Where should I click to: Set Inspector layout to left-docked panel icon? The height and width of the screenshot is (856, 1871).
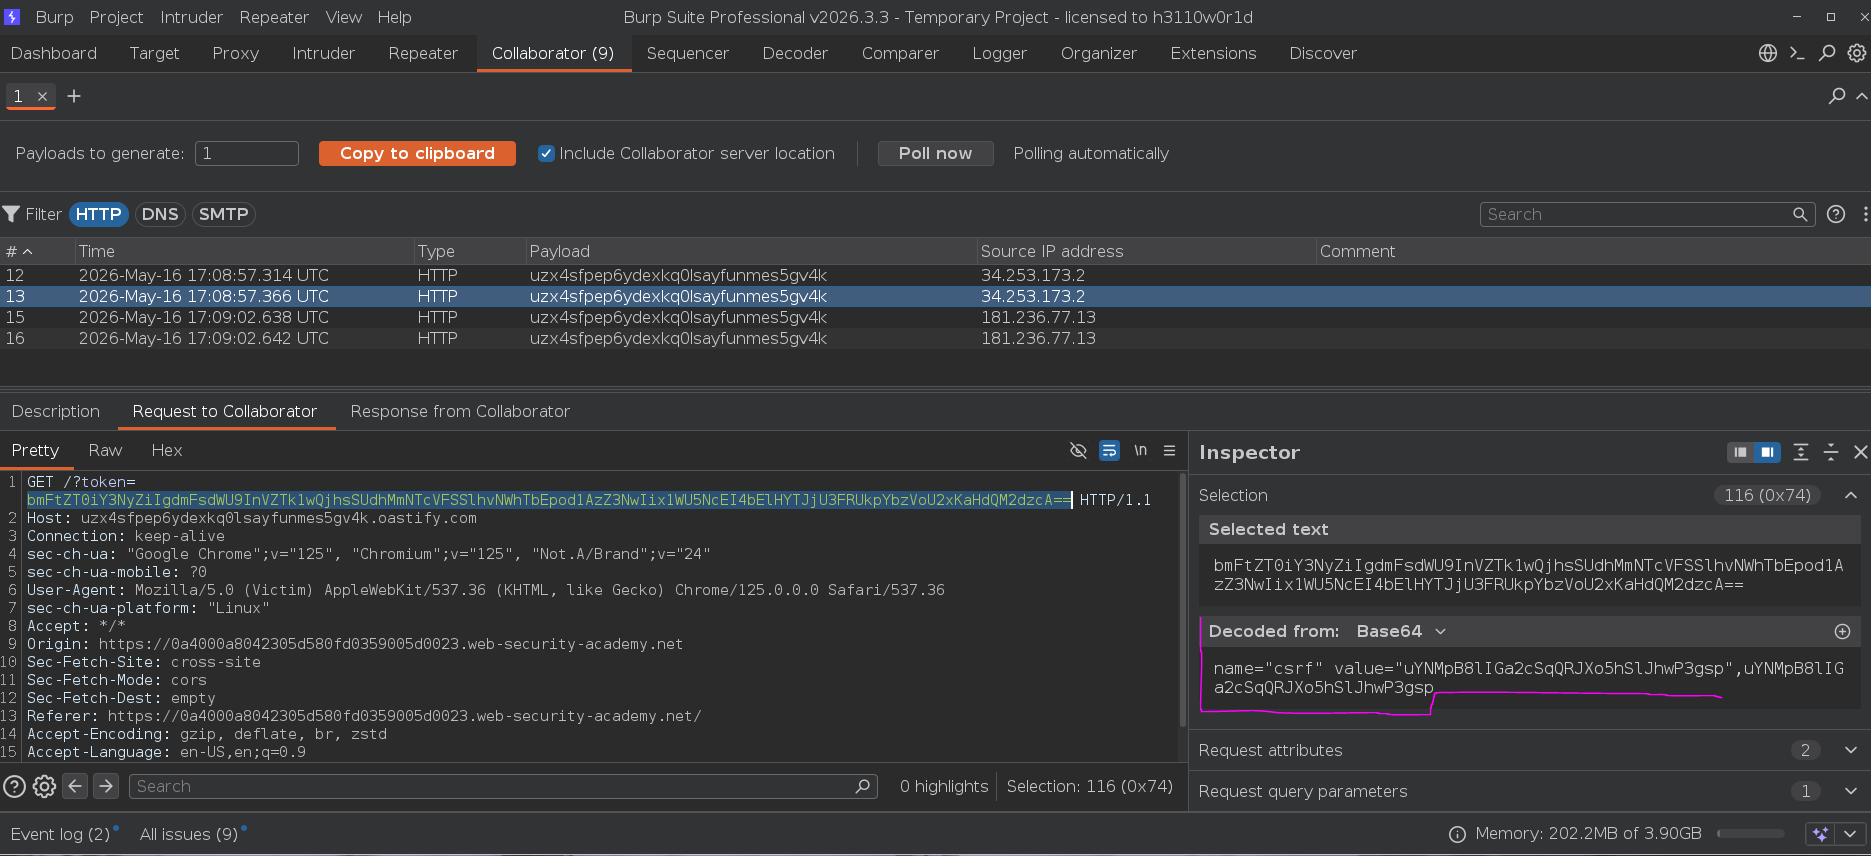coord(1741,452)
